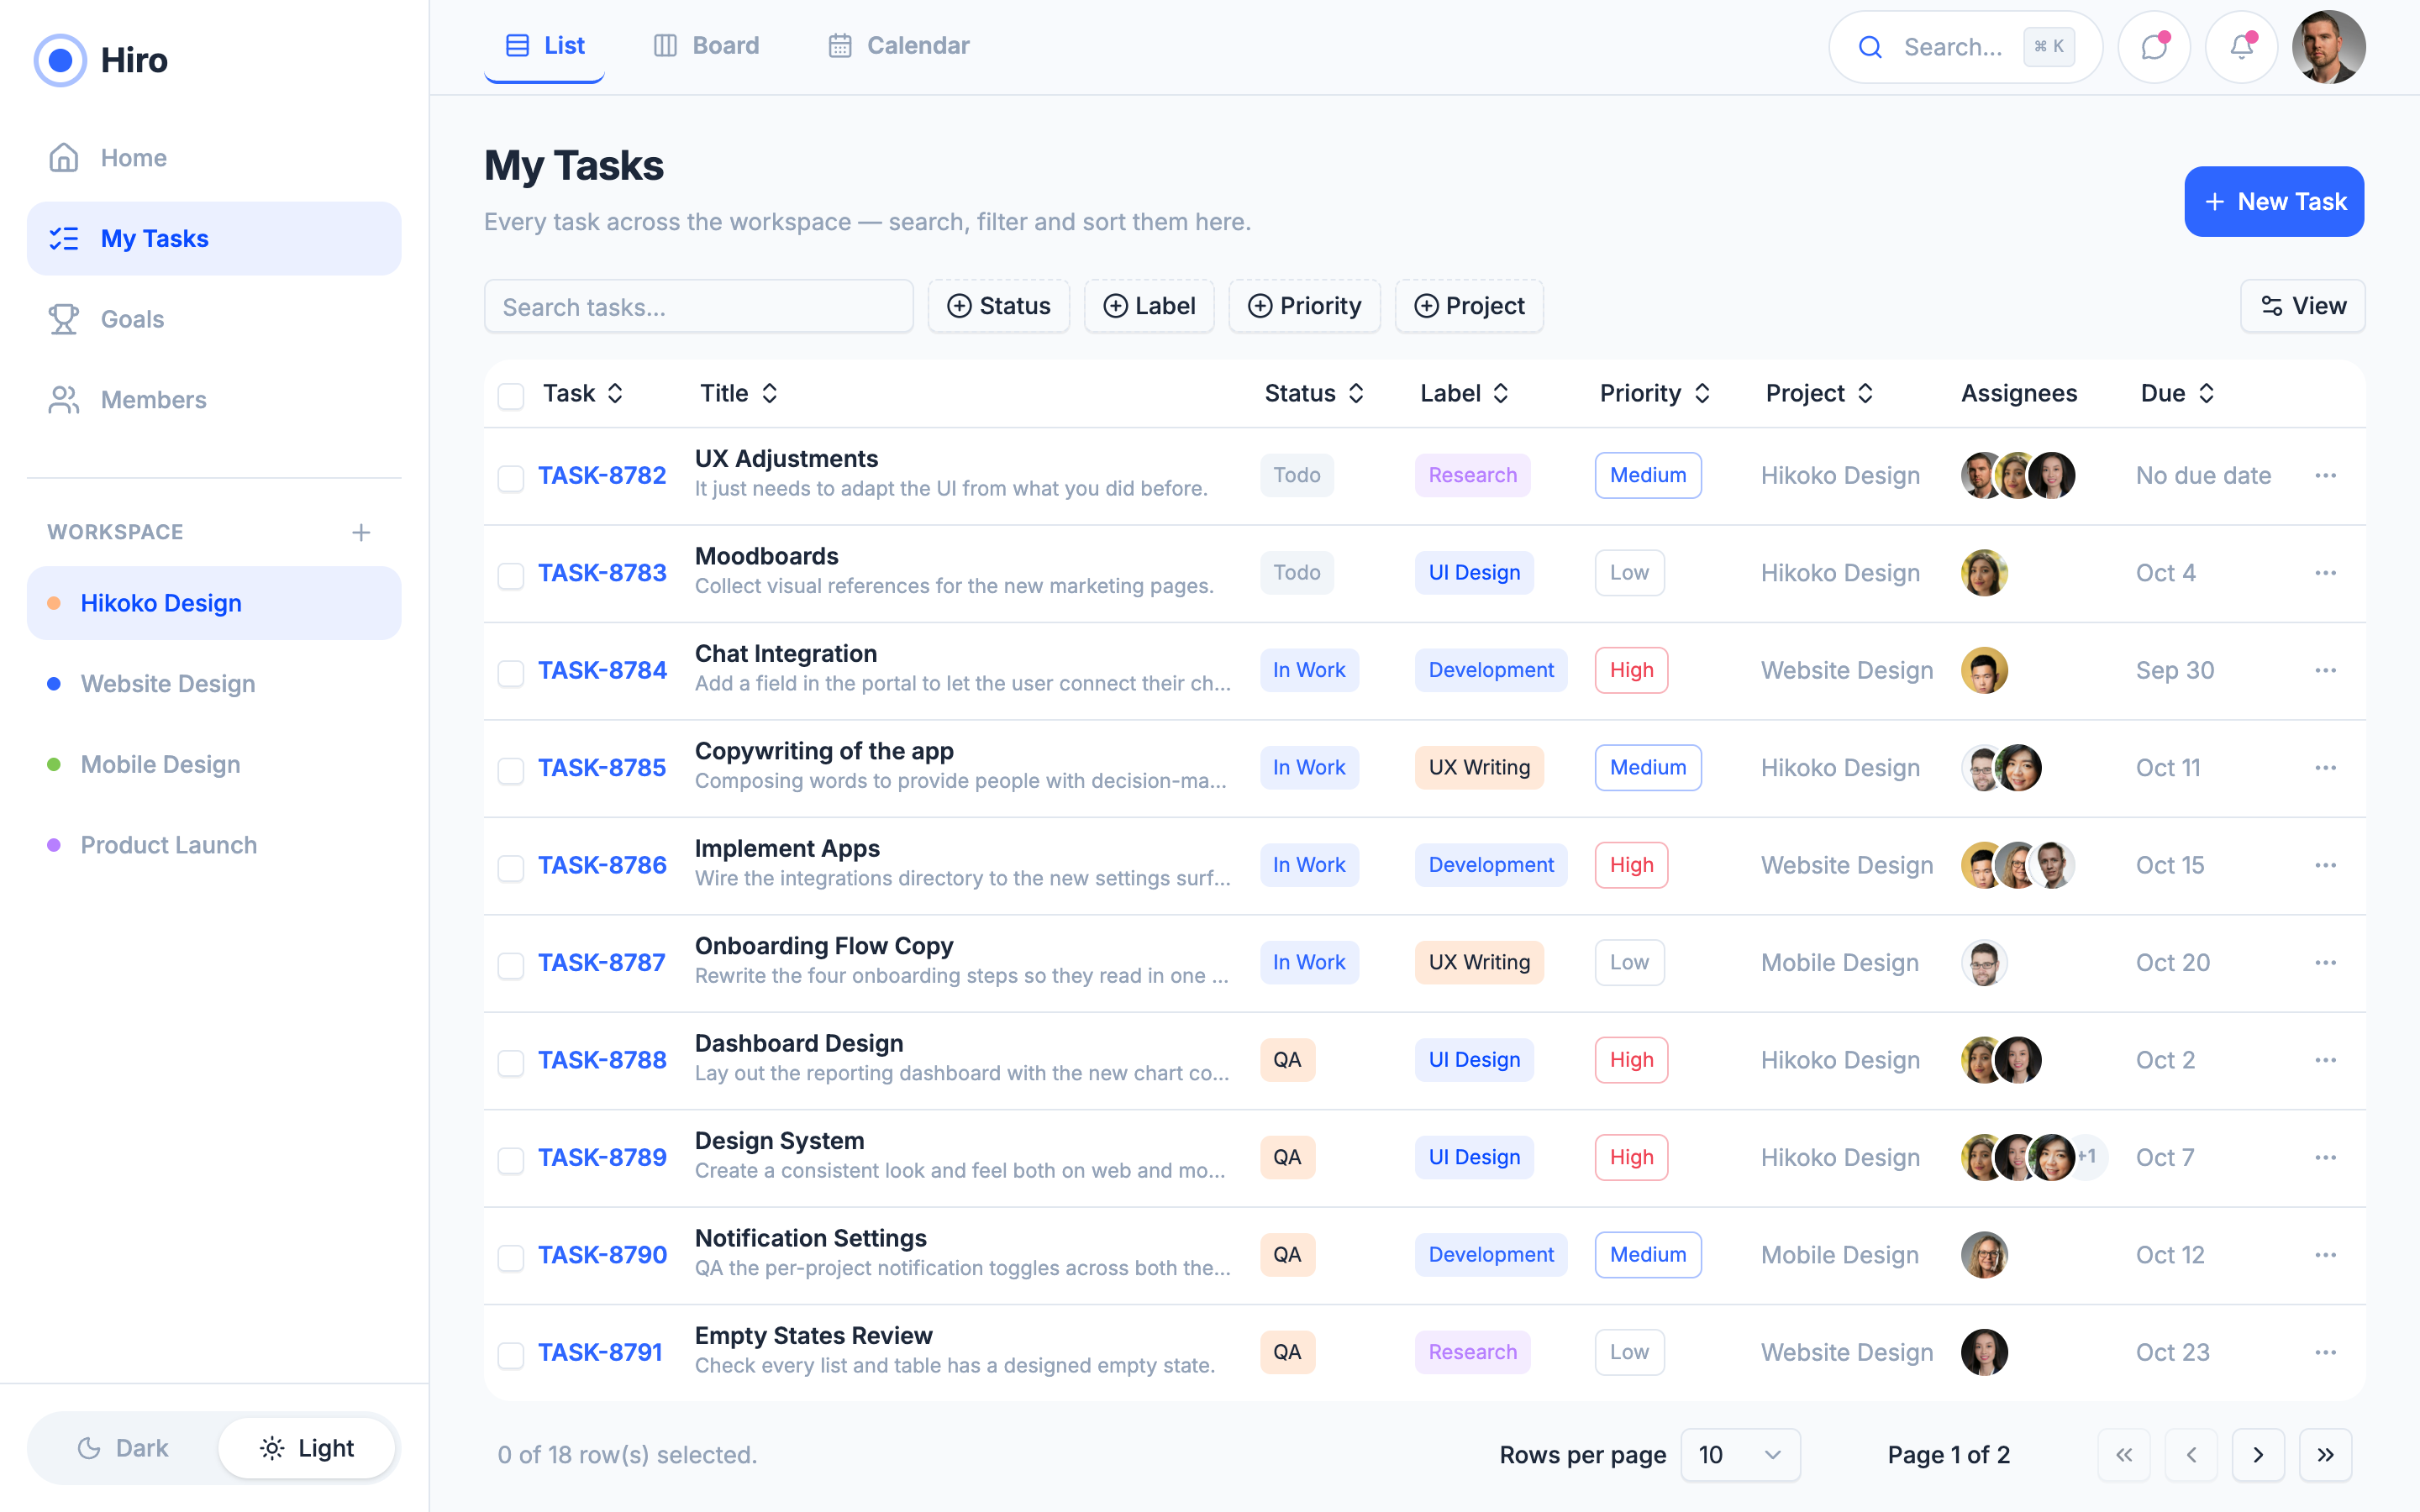2420x1512 pixels.
Task: Open the View options menu
Action: point(2302,306)
